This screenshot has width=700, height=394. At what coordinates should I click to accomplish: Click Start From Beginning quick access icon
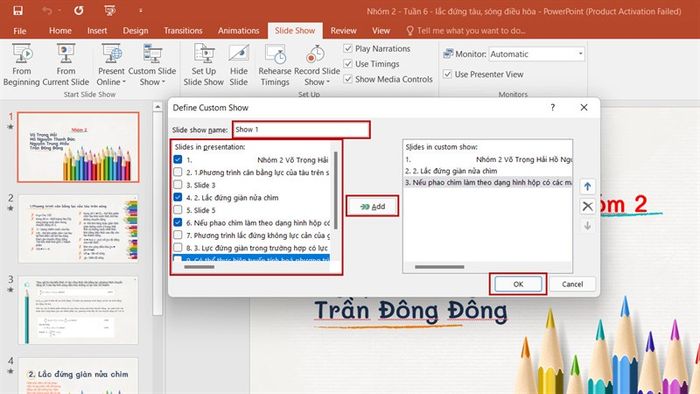pyautogui.click(x=110, y=11)
